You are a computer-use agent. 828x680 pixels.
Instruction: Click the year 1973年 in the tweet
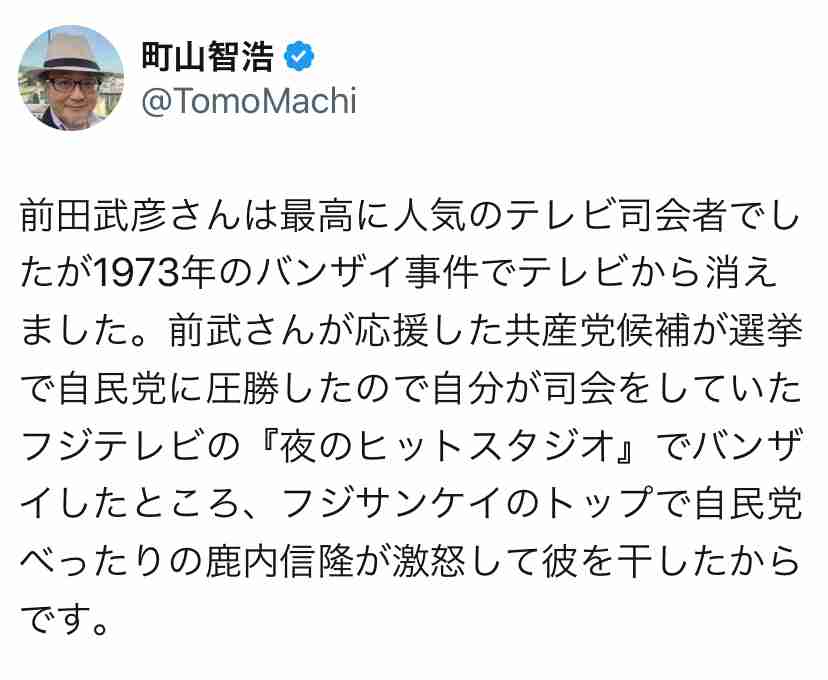point(155,273)
